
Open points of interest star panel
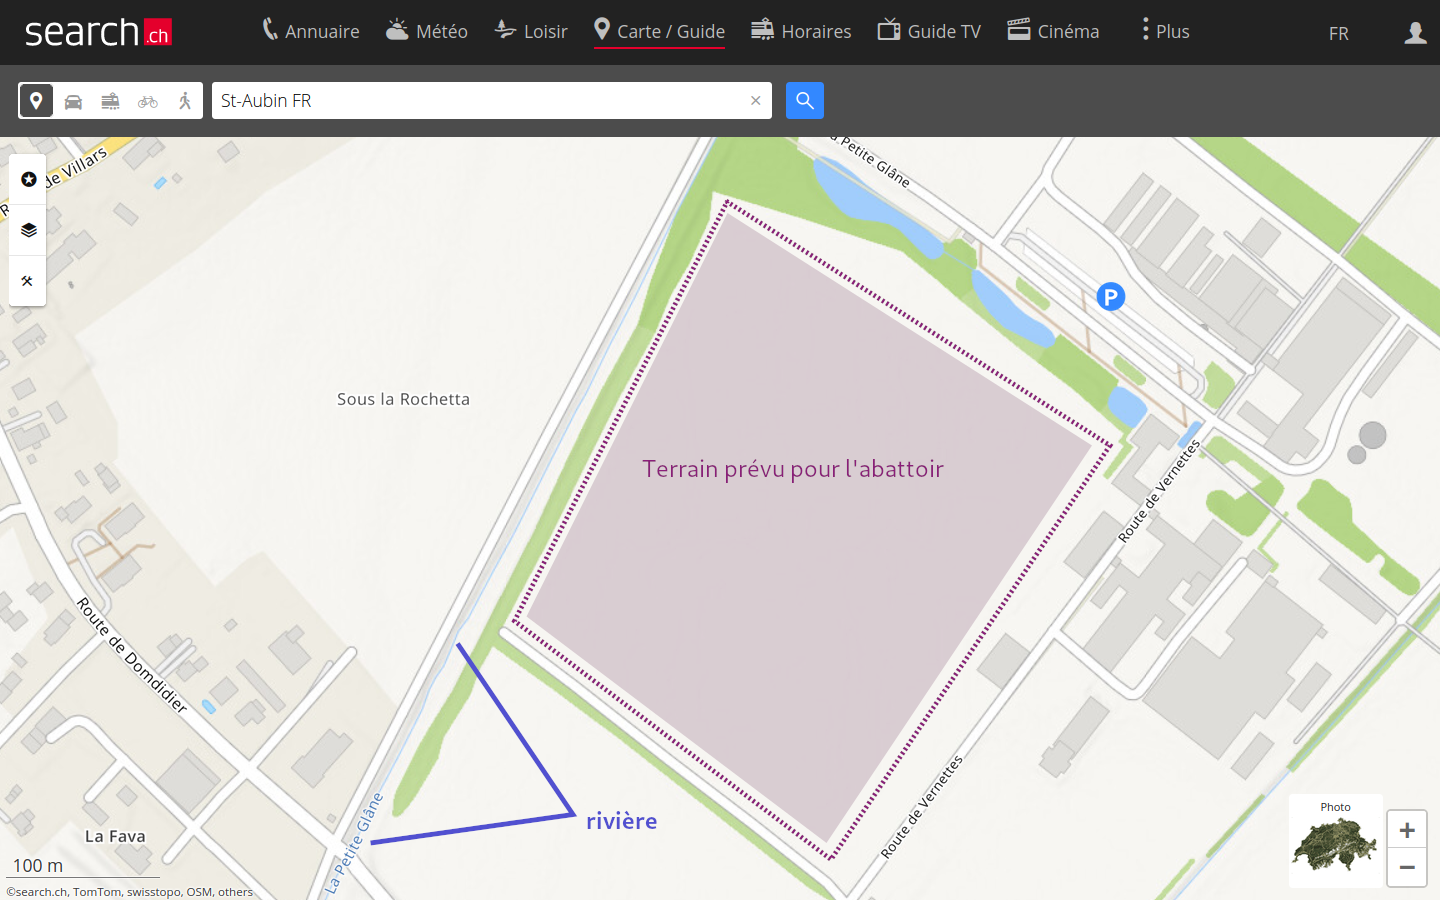coord(28,179)
